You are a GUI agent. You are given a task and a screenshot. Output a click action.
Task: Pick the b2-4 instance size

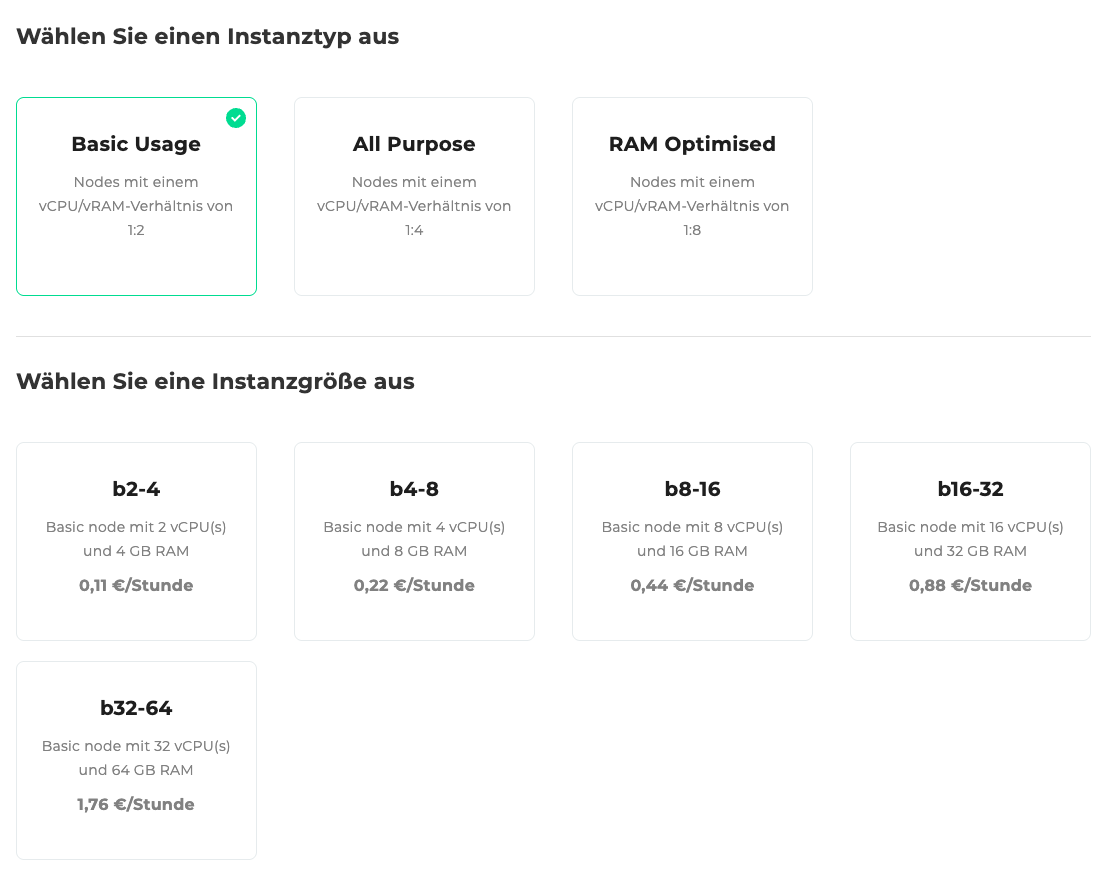pyautogui.click(x=136, y=540)
